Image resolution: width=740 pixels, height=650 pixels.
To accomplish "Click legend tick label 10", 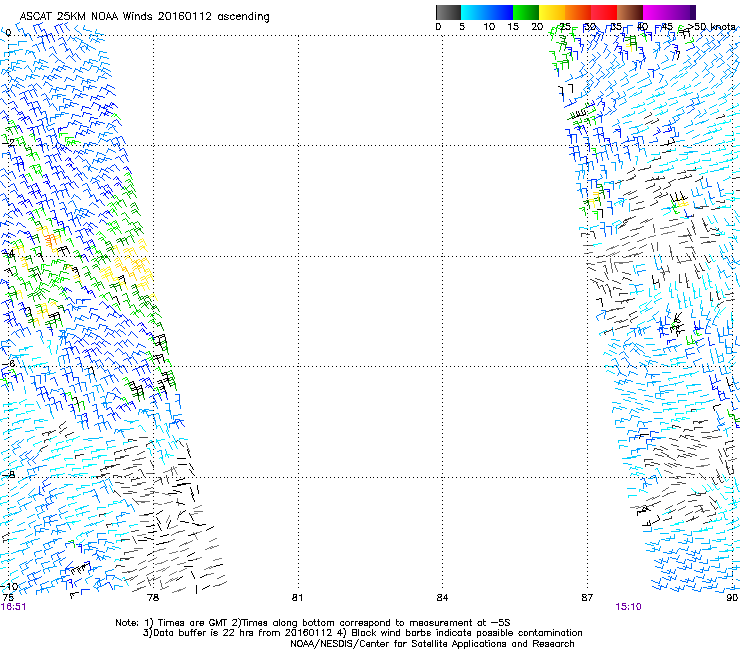I will pos(489,27).
